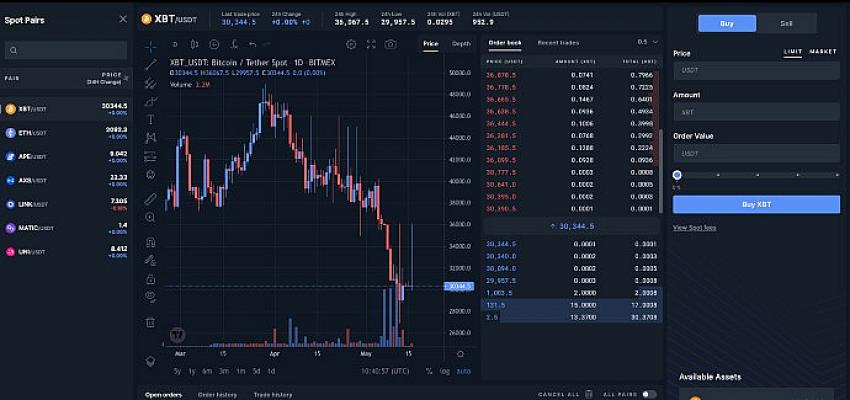Select the text annotation tool
Viewport: 850px width, 400px height.
[x=151, y=119]
